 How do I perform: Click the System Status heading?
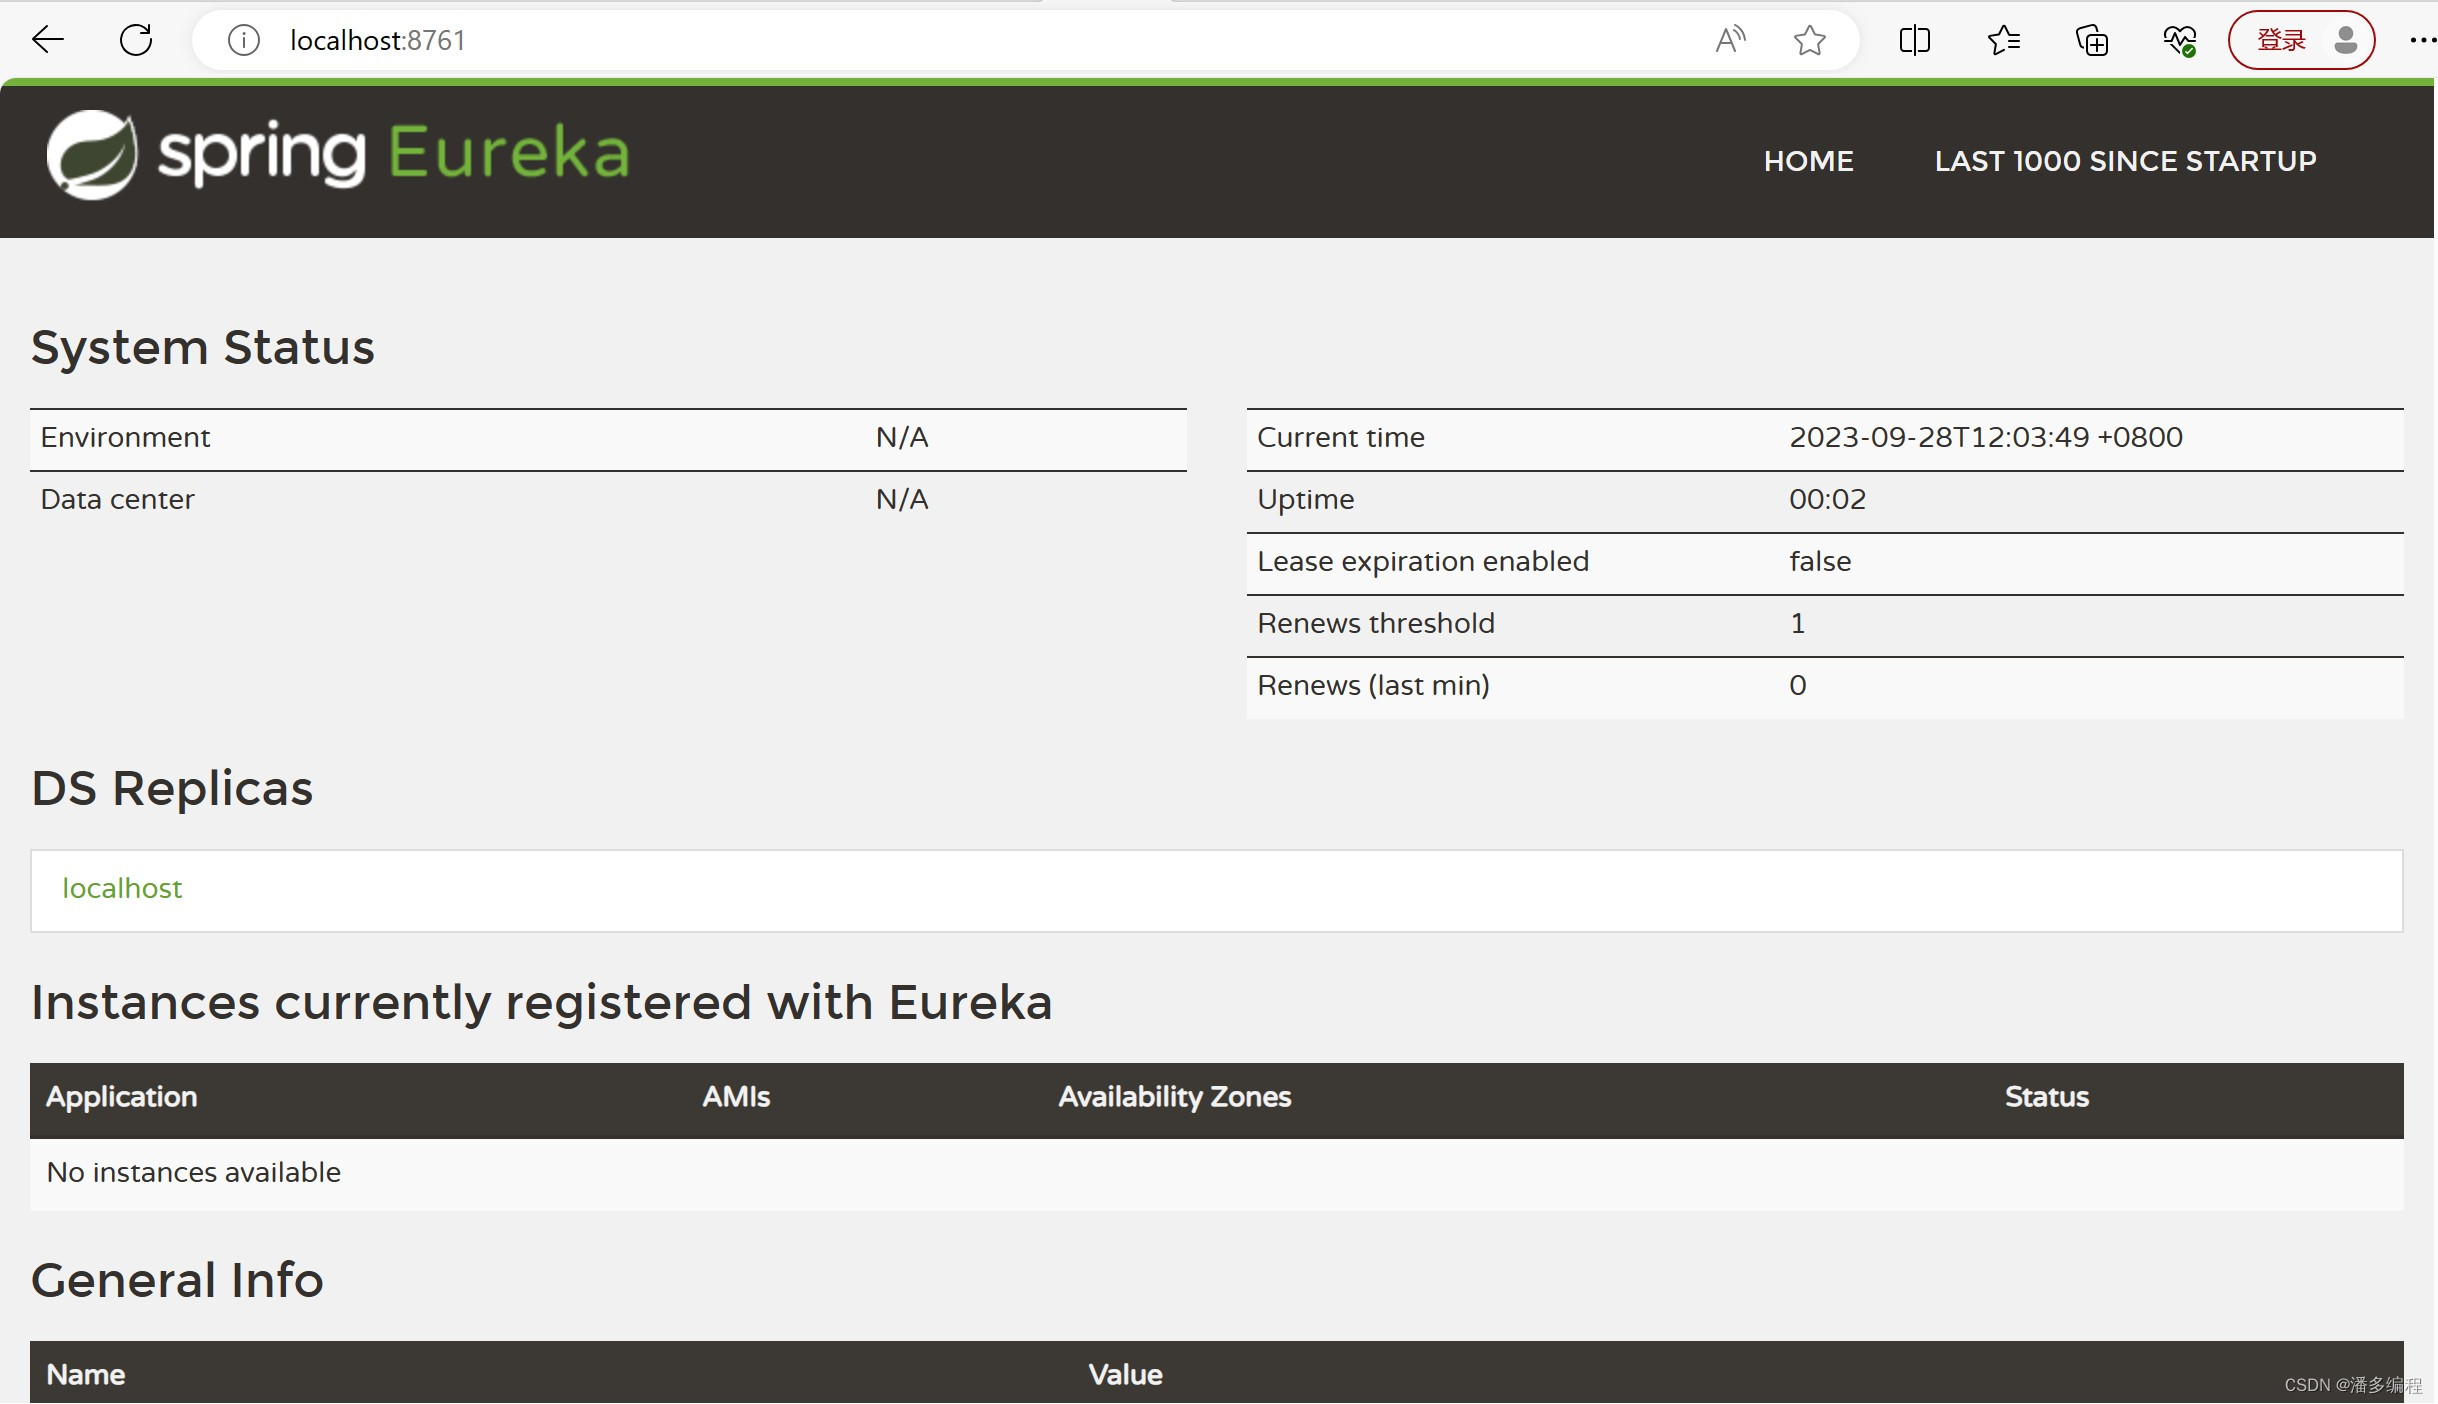[x=202, y=348]
